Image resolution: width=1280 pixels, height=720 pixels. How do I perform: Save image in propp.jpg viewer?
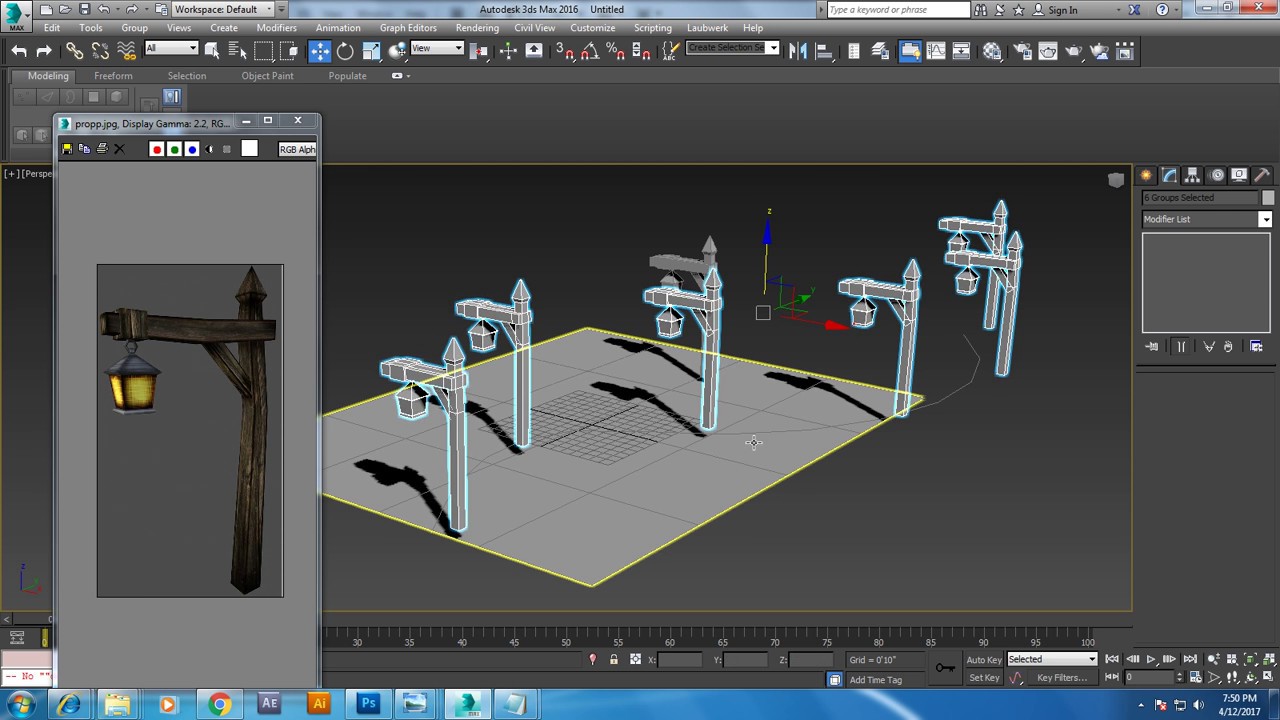67,149
